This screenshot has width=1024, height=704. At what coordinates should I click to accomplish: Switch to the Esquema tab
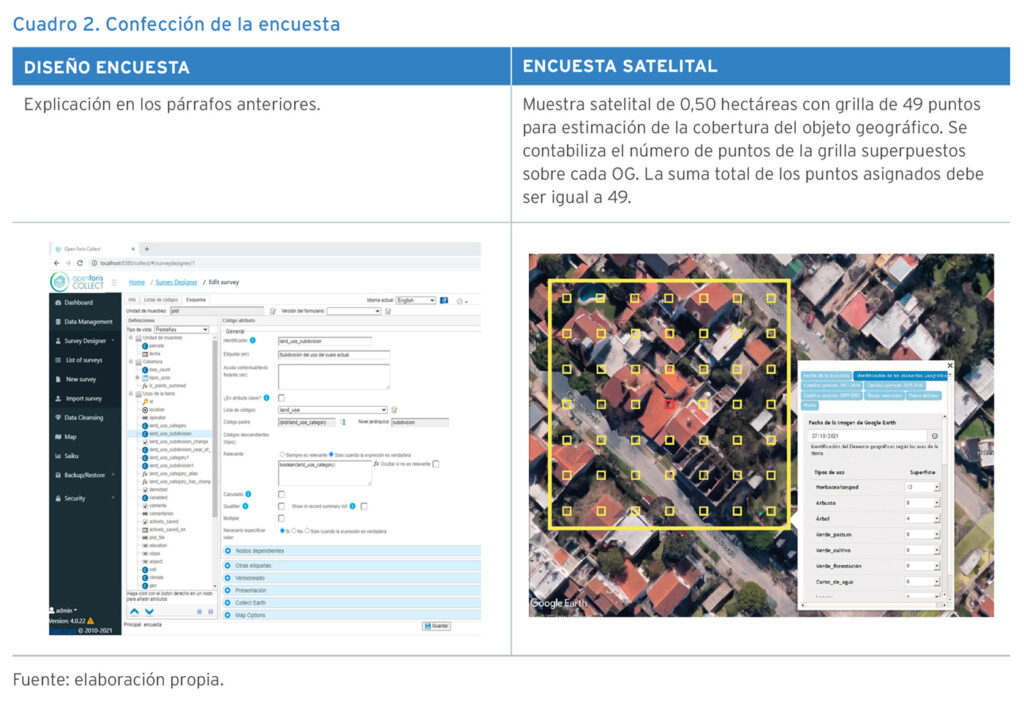196,300
